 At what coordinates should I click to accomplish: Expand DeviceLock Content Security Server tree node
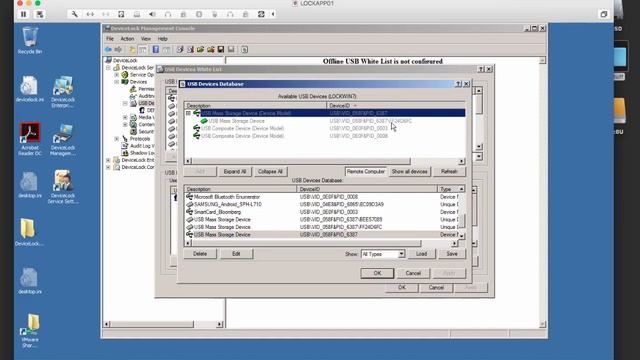tap(109, 167)
